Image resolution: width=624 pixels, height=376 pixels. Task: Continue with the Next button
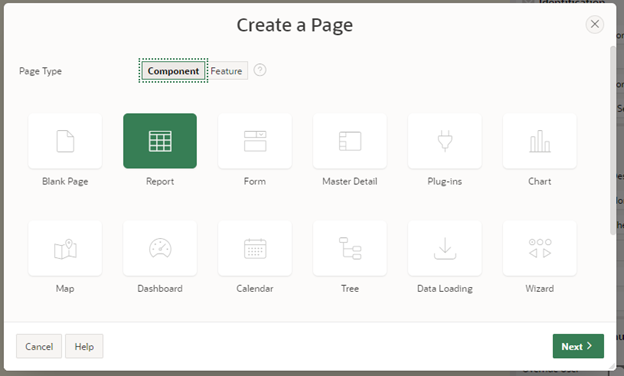[578, 346]
